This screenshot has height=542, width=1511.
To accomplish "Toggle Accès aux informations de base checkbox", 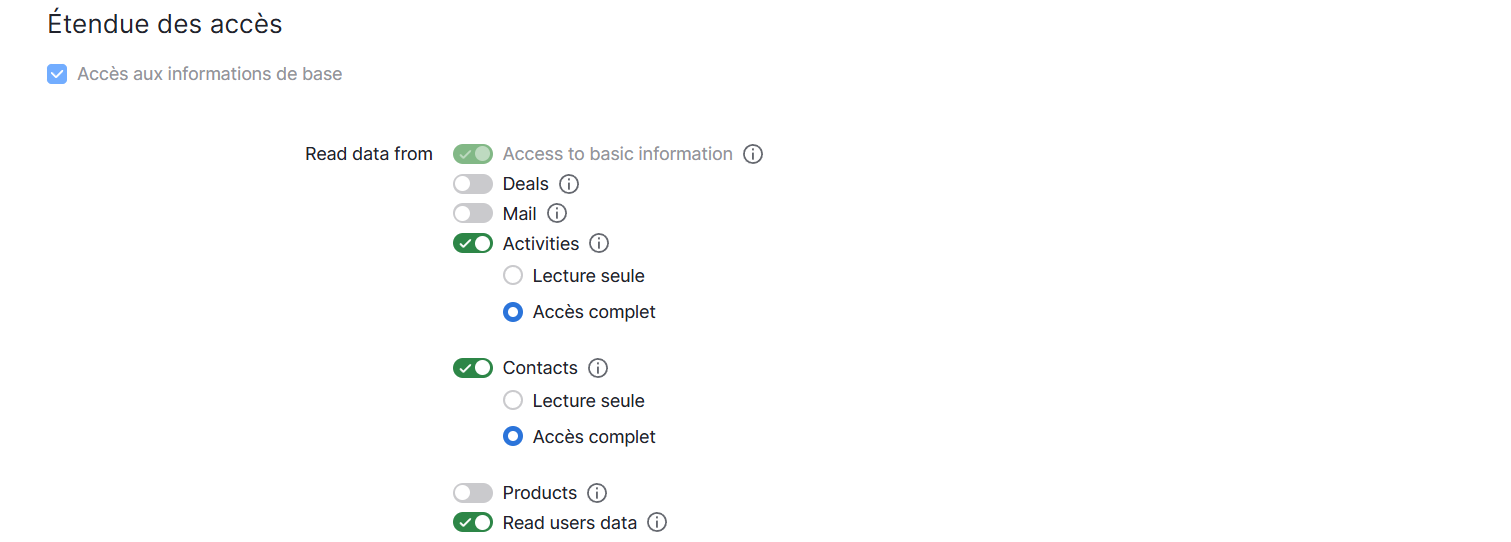I will (x=57, y=74).
